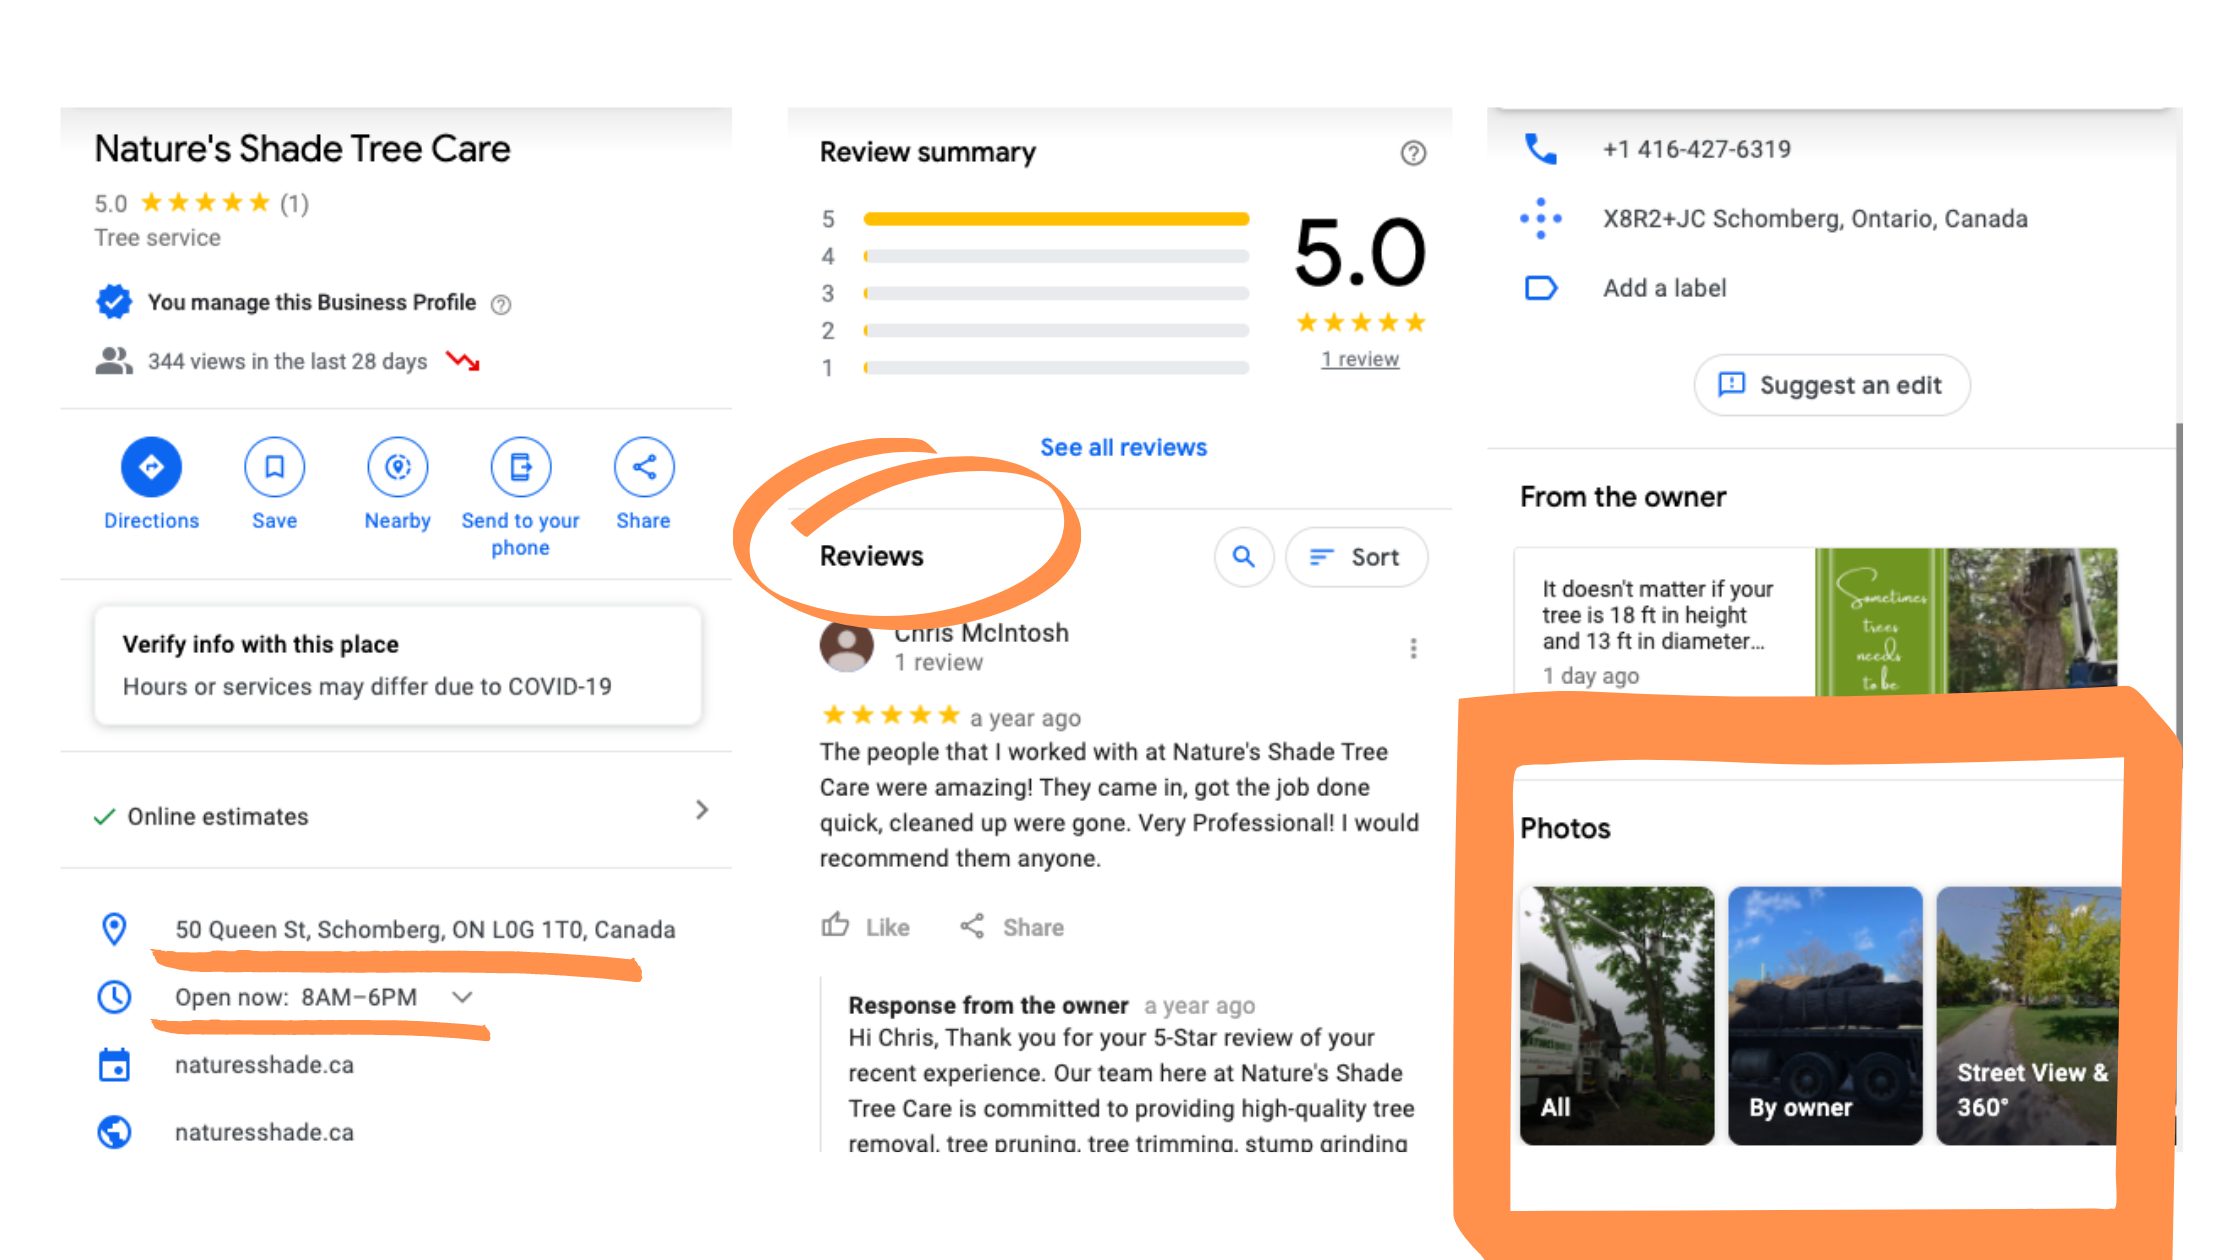Open the All photos thumbnail

(1616, 1015)
